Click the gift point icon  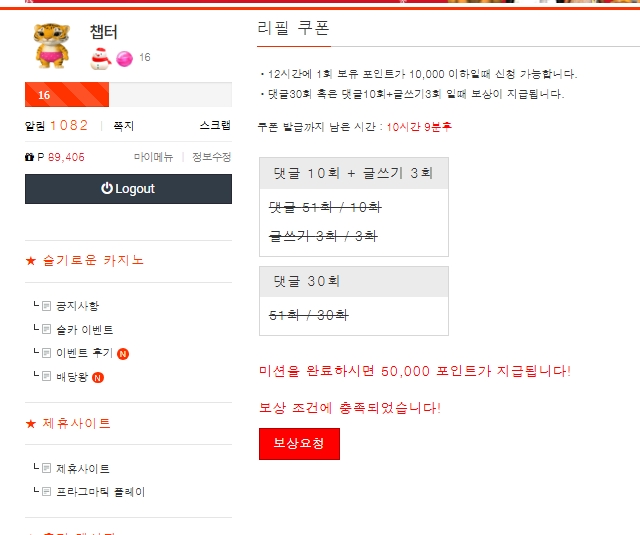29,157
